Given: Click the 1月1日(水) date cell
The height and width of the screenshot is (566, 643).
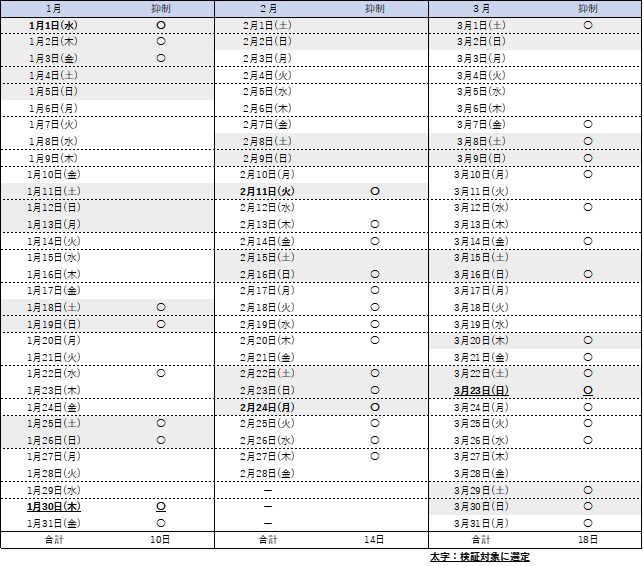Looking at the screenshot, I should tap(53, 25).
